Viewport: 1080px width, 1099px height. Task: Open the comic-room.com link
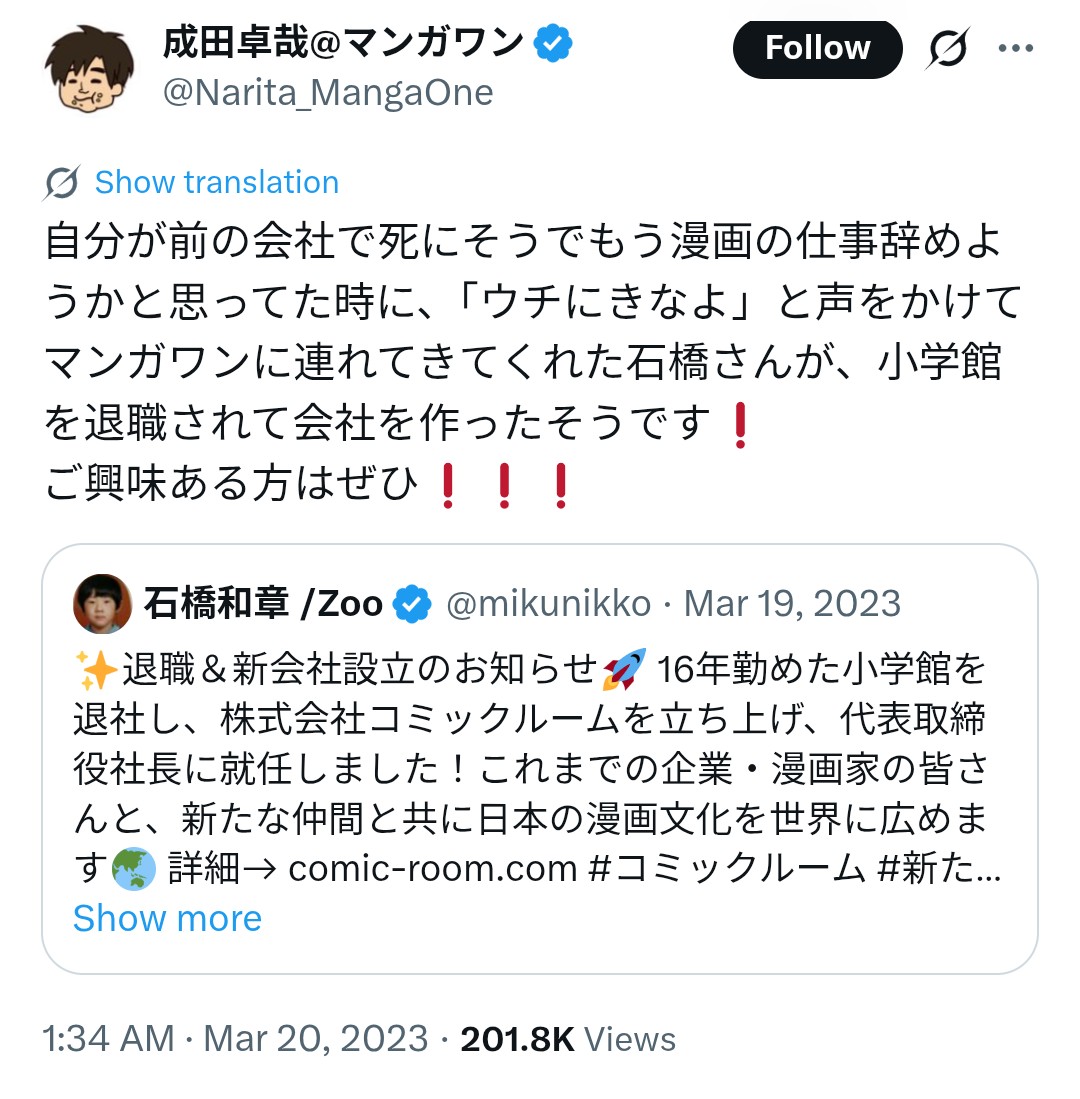(x=432, y=868)
